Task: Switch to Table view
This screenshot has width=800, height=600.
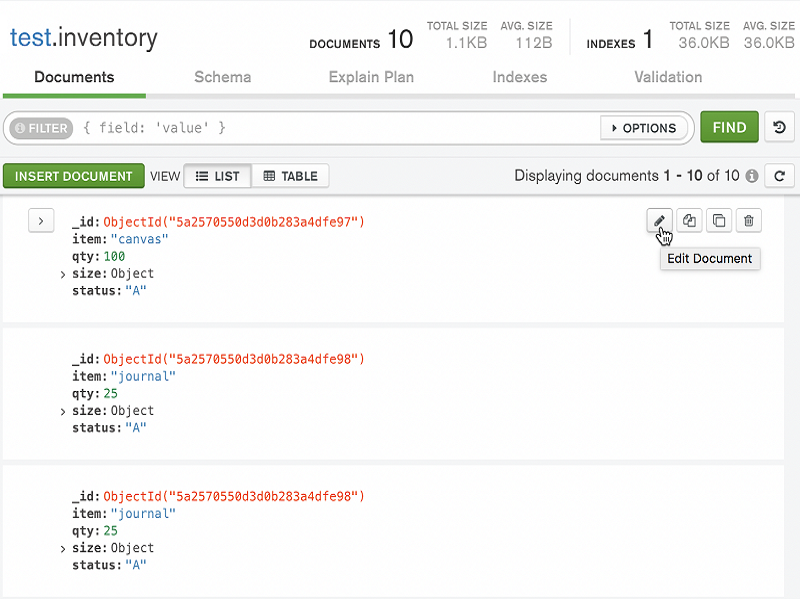Action: 290,176
